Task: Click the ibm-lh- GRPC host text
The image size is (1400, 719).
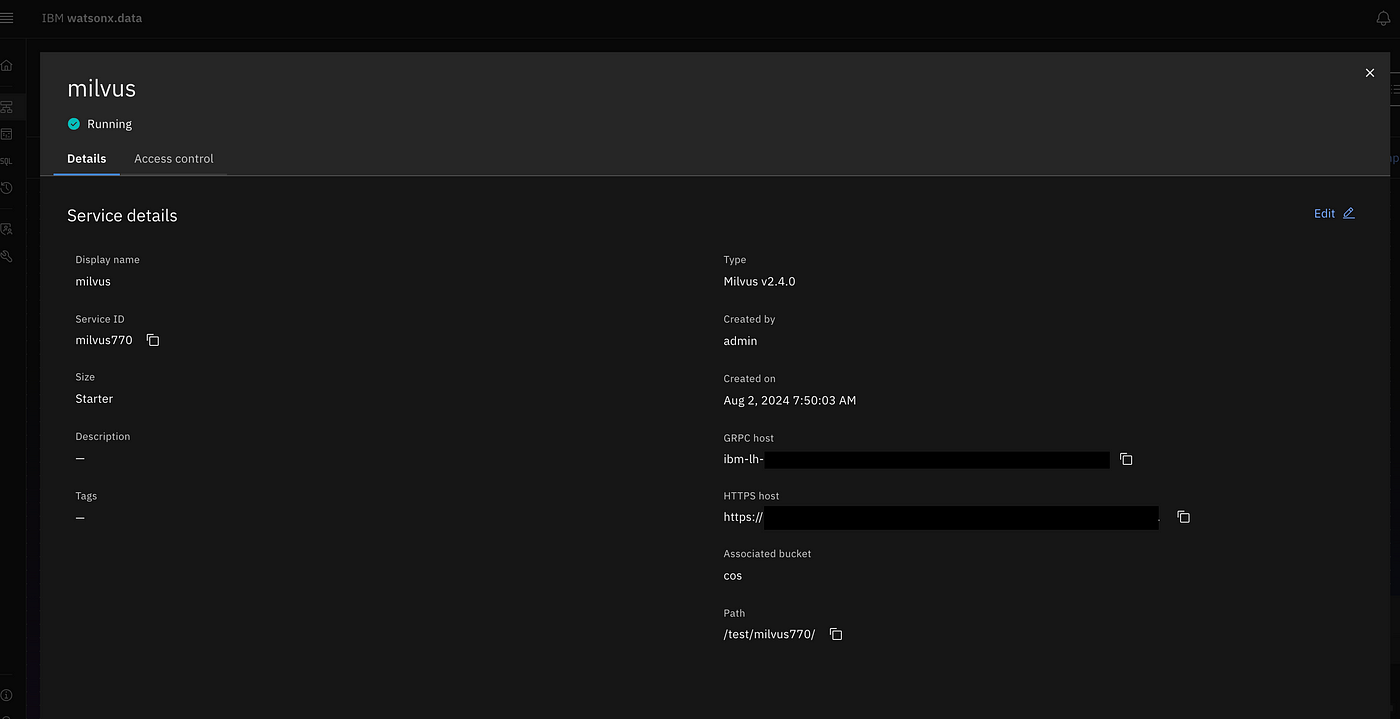Action: [743, 460]
